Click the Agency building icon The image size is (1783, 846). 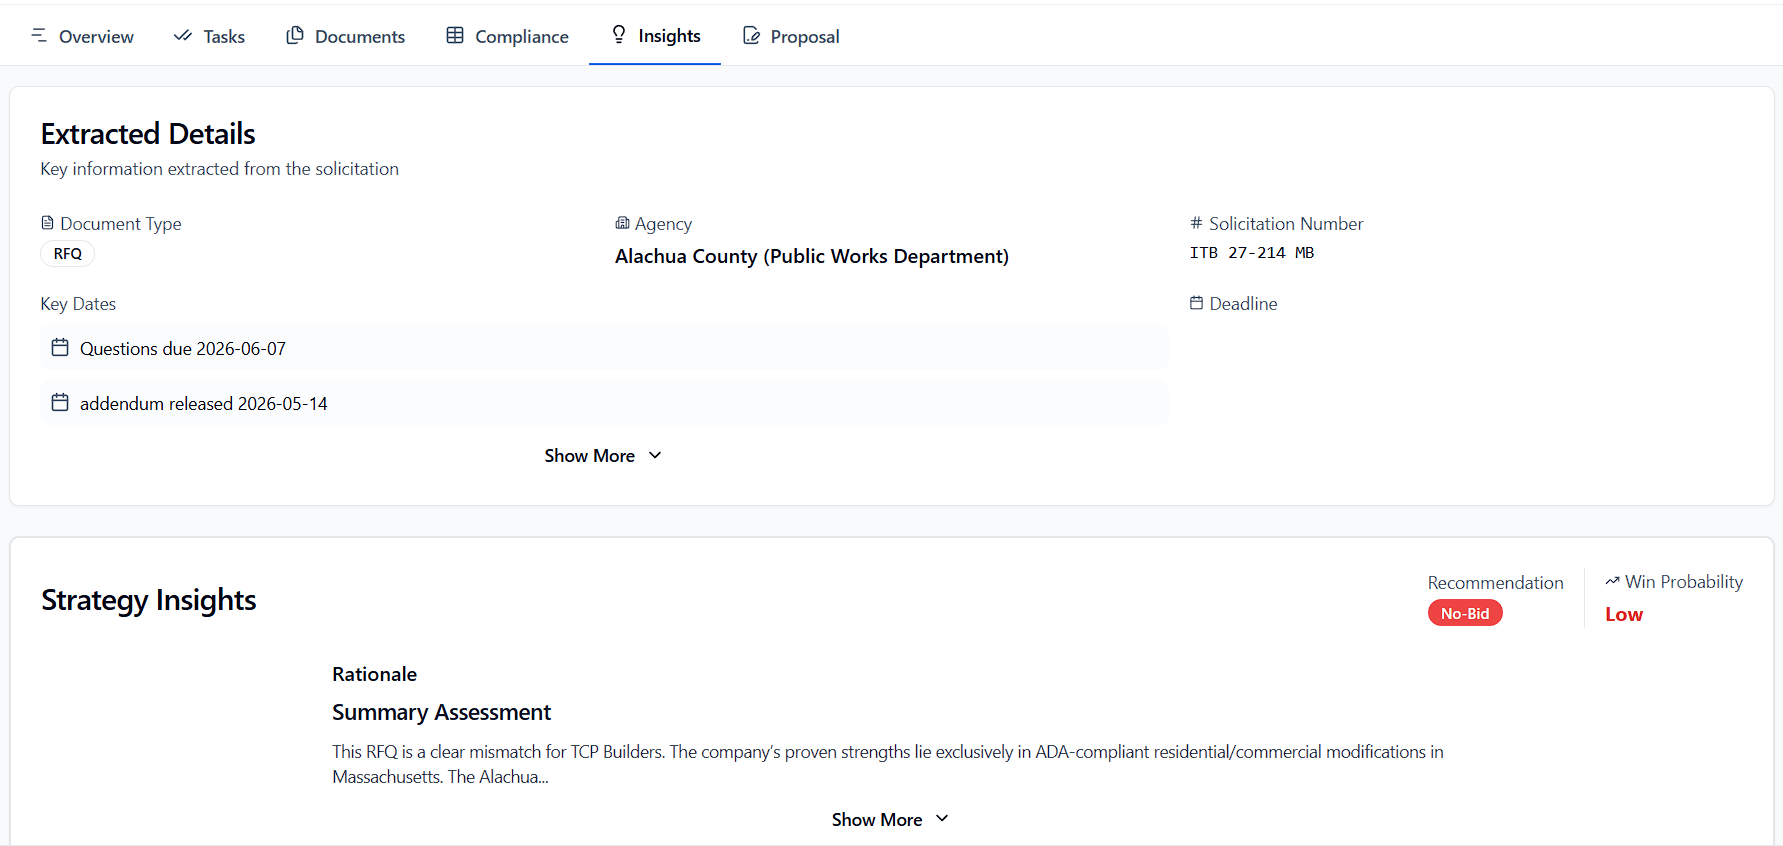pyautogui.click(x=622, y=223)
